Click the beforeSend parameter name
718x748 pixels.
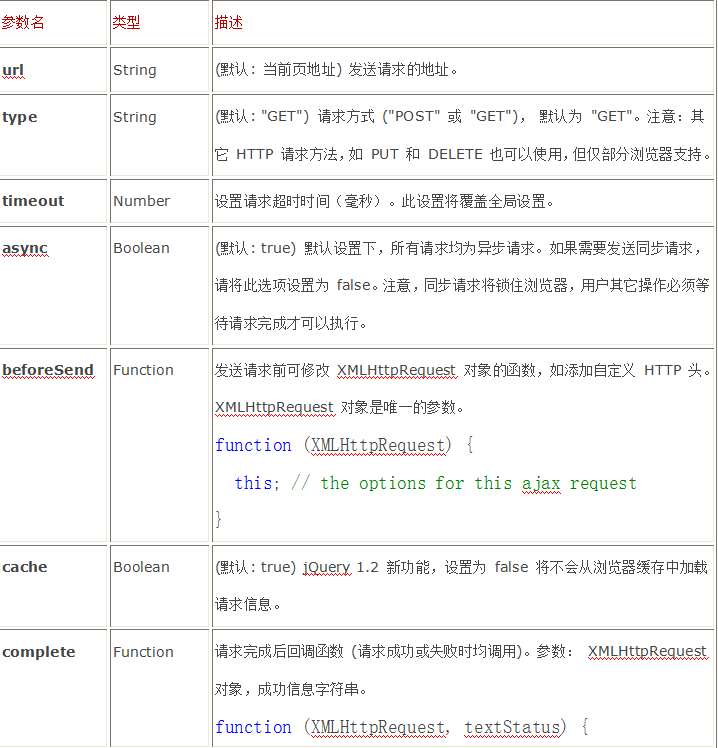point(48,370)
